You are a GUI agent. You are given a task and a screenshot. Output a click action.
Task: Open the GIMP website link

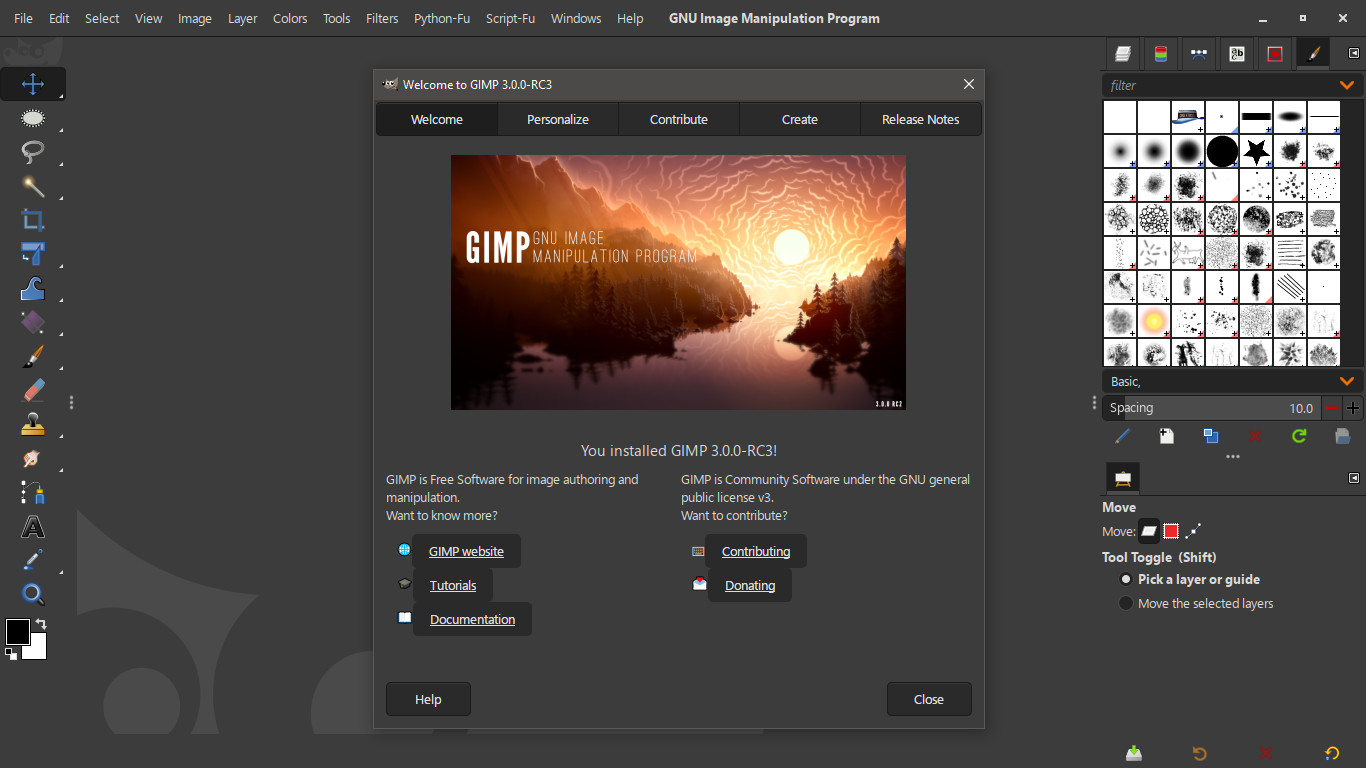[x=466, y=551]
